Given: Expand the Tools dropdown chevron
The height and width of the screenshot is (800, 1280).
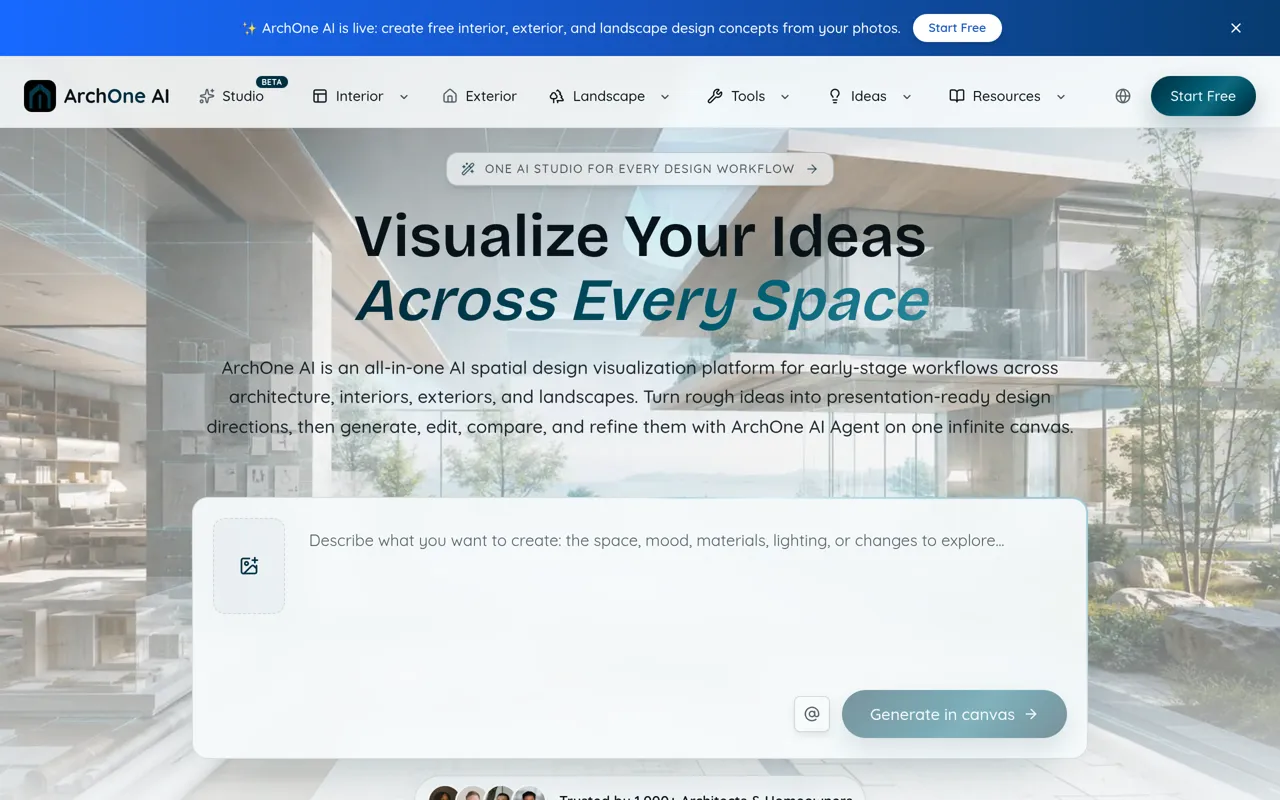Looking at the screenshot, I should [x=785, y=96].
